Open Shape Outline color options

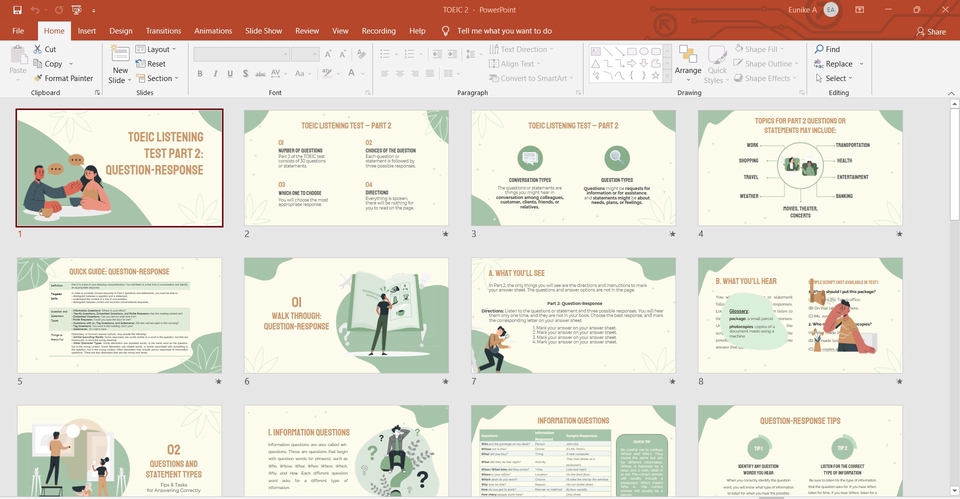tap(766, 64)
